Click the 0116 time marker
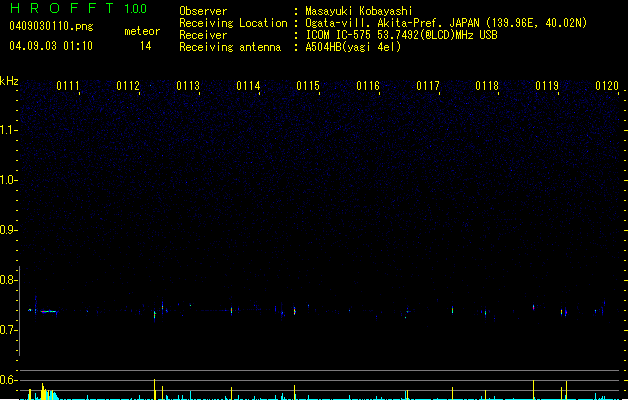629x400 pixels. coord(368,86)
